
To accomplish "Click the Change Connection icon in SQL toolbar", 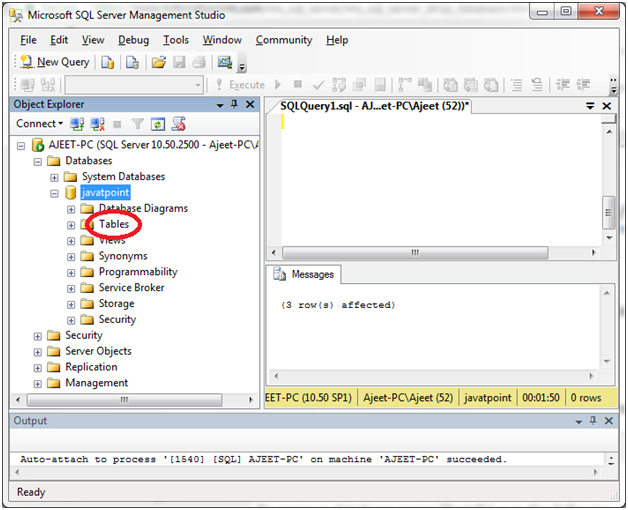I will tap(48, 85).
